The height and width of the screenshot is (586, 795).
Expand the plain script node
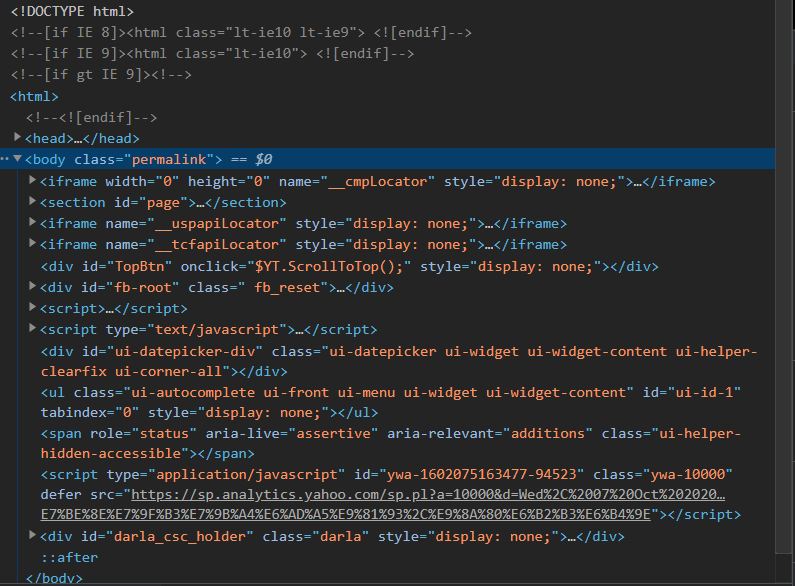pos(32,307)
